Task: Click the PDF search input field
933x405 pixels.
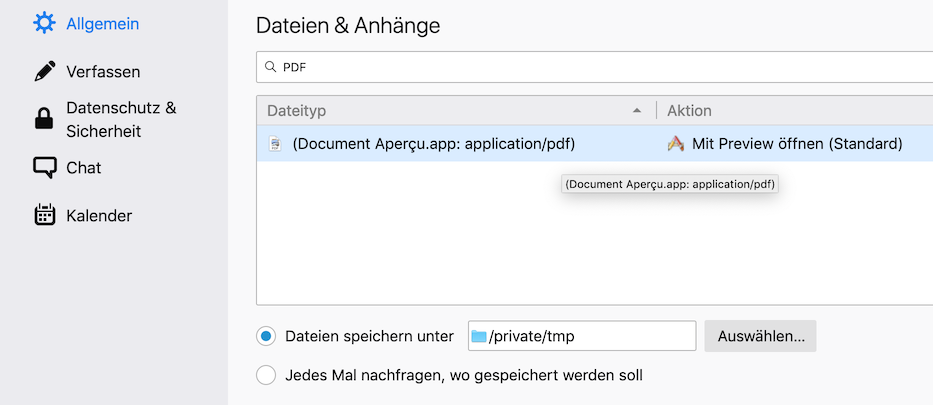Action: point(600,68)
